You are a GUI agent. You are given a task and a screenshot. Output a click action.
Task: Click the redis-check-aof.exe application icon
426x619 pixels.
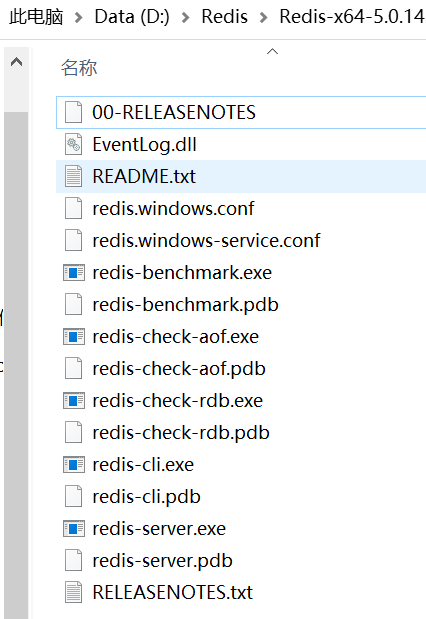tap(74, 336)
